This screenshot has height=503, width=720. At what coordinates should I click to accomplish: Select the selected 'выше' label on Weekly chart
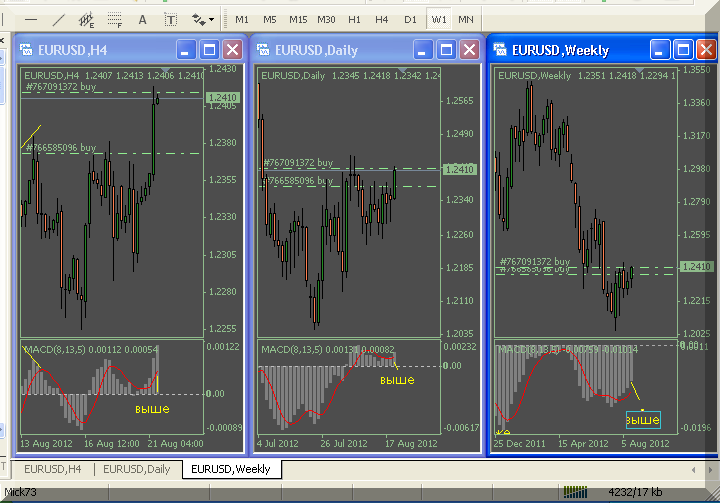(642, 419)
